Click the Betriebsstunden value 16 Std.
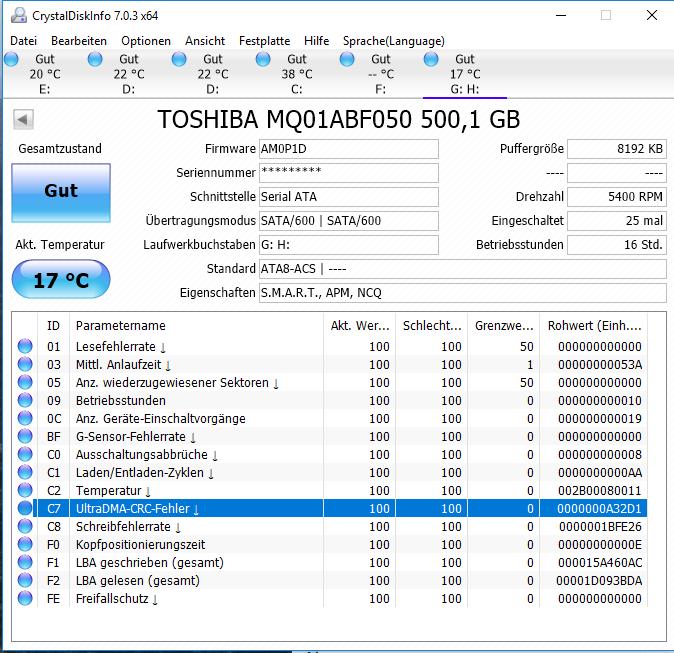This screenshot has width=674, height=653. [x=617, y=245]
